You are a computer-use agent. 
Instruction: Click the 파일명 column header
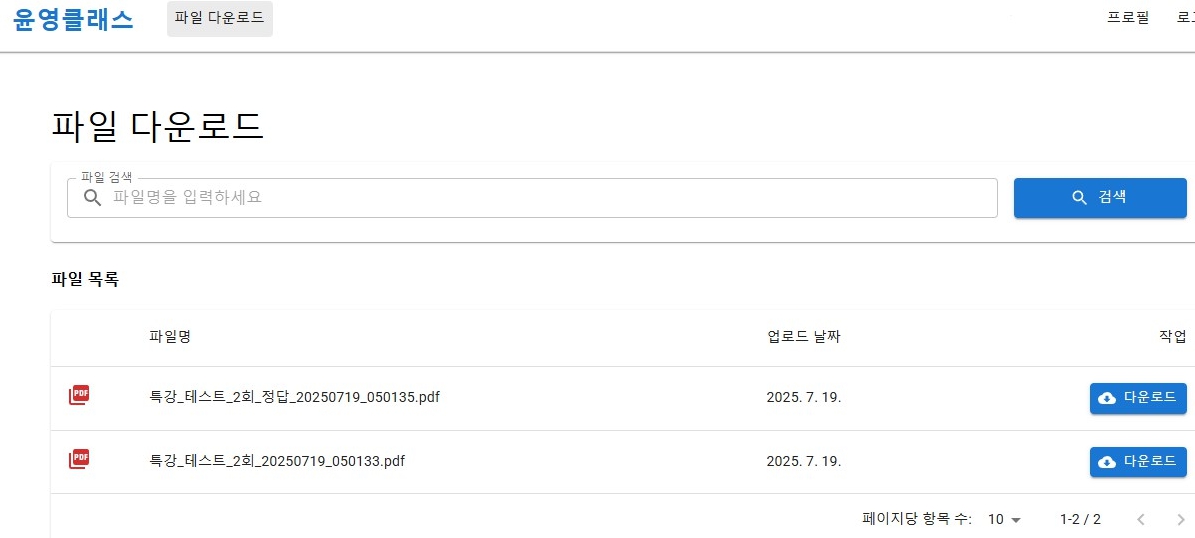click(170, 337)
